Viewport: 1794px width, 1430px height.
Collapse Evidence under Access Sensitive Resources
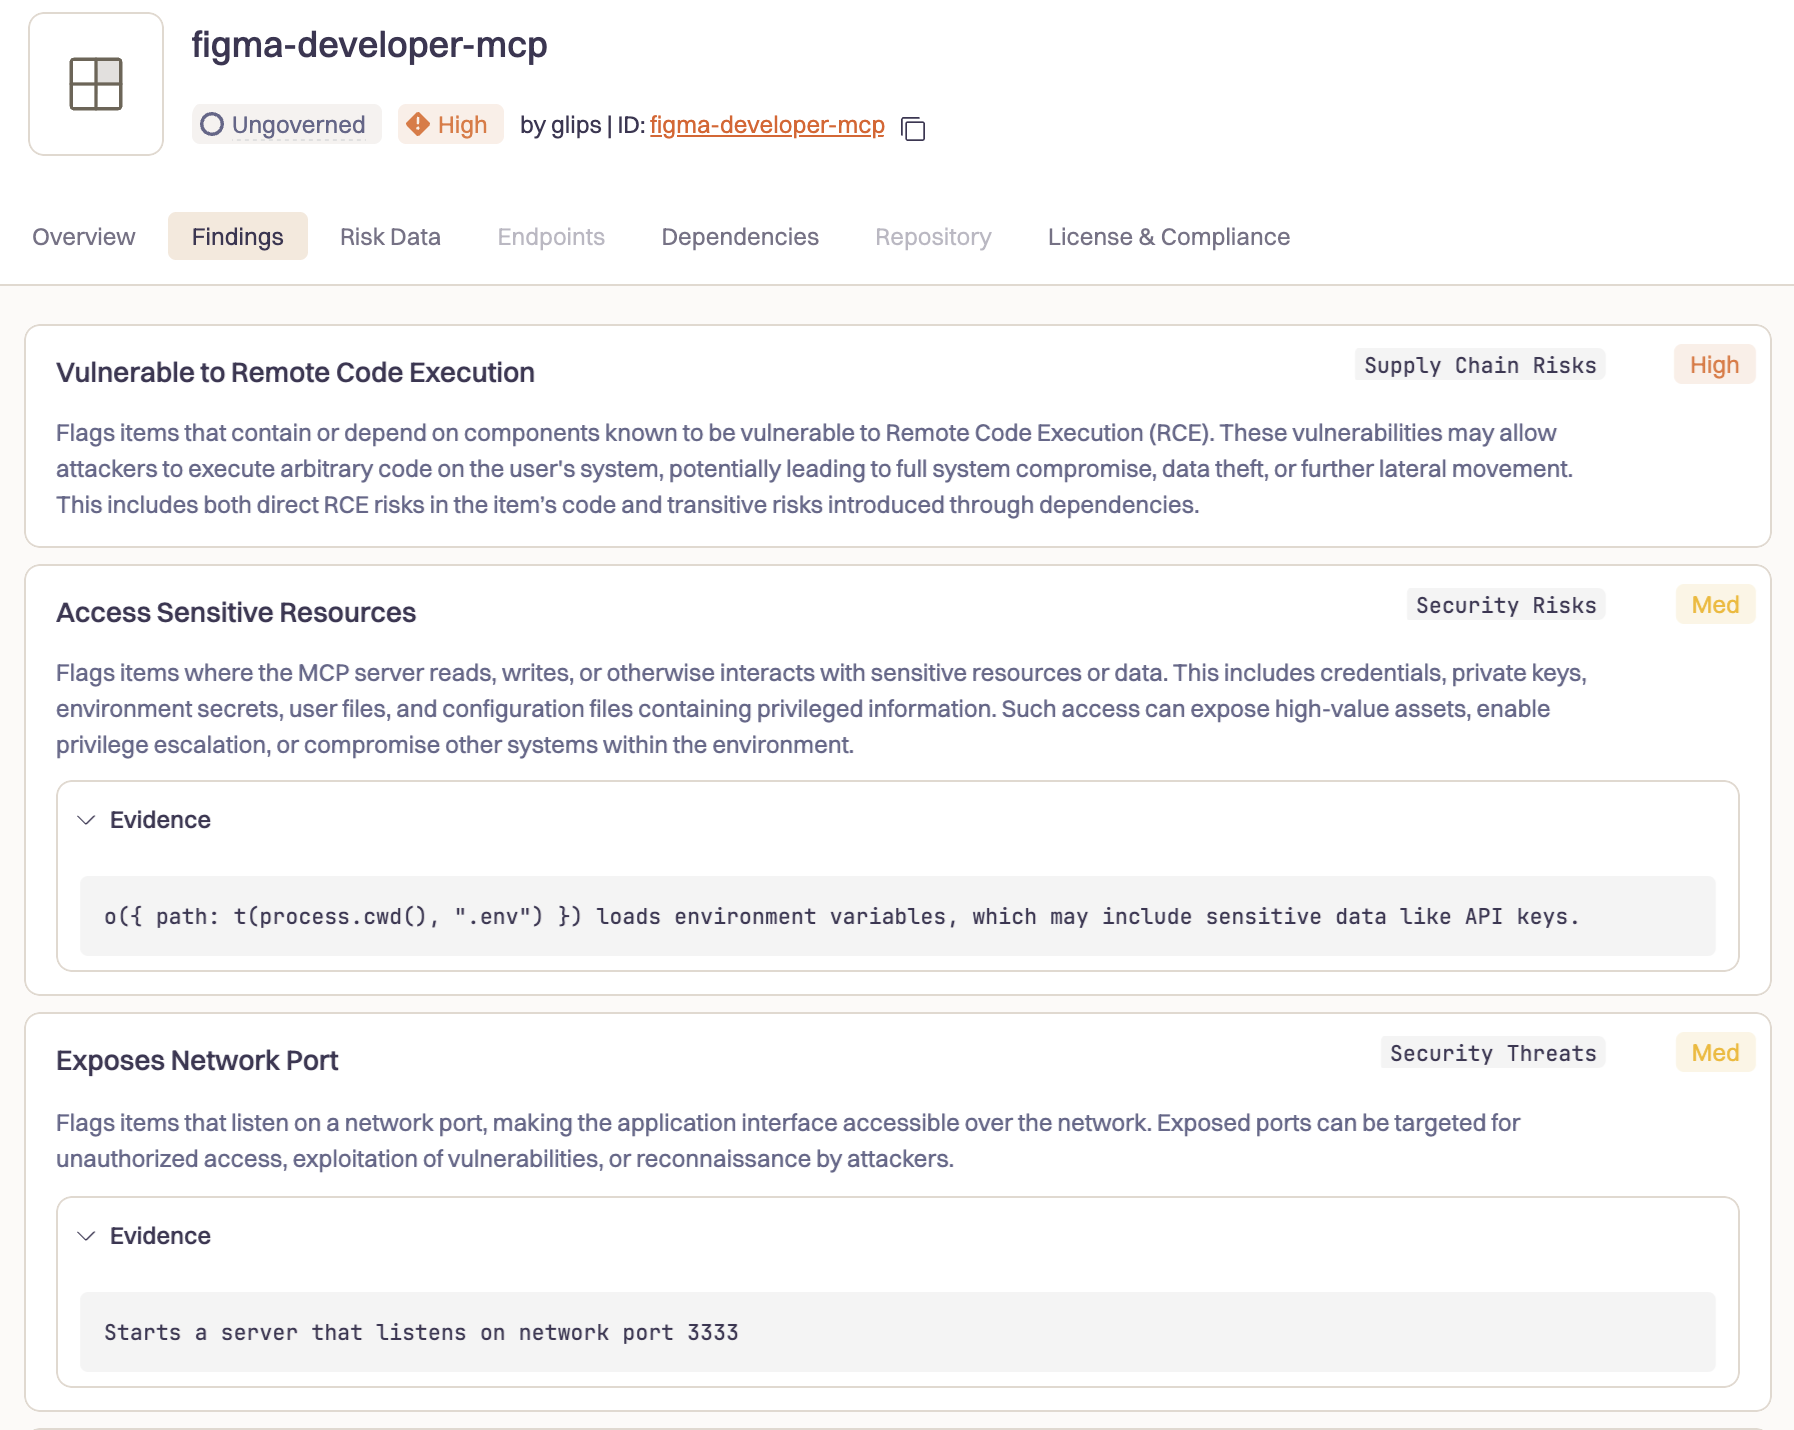[87, 820]
